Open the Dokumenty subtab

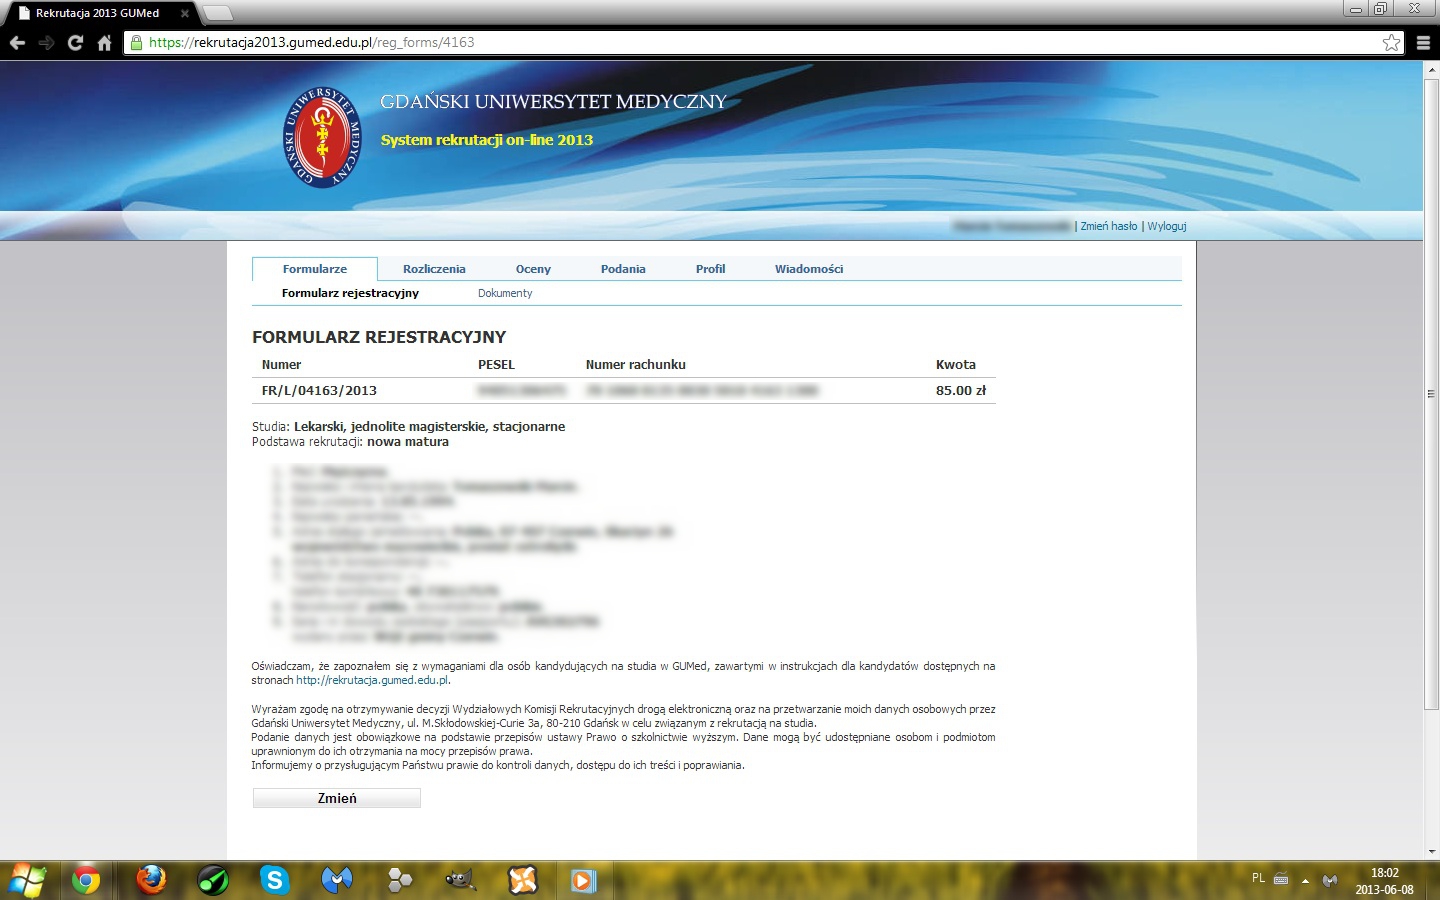(505, 293)
